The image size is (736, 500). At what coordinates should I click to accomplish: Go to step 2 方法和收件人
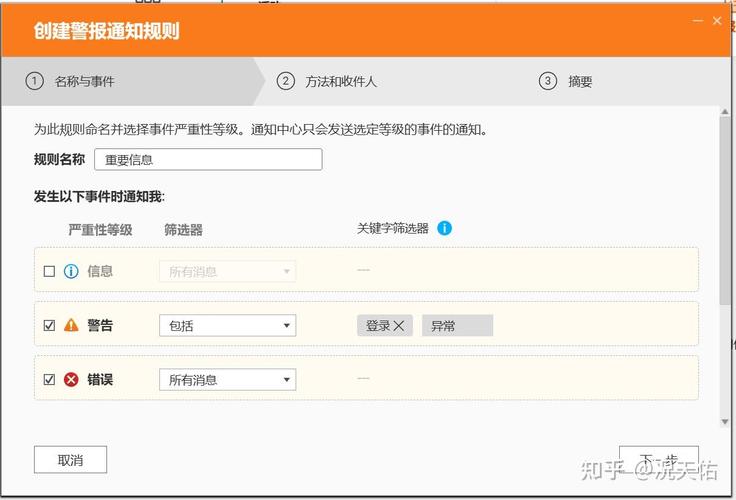point(327,81)
